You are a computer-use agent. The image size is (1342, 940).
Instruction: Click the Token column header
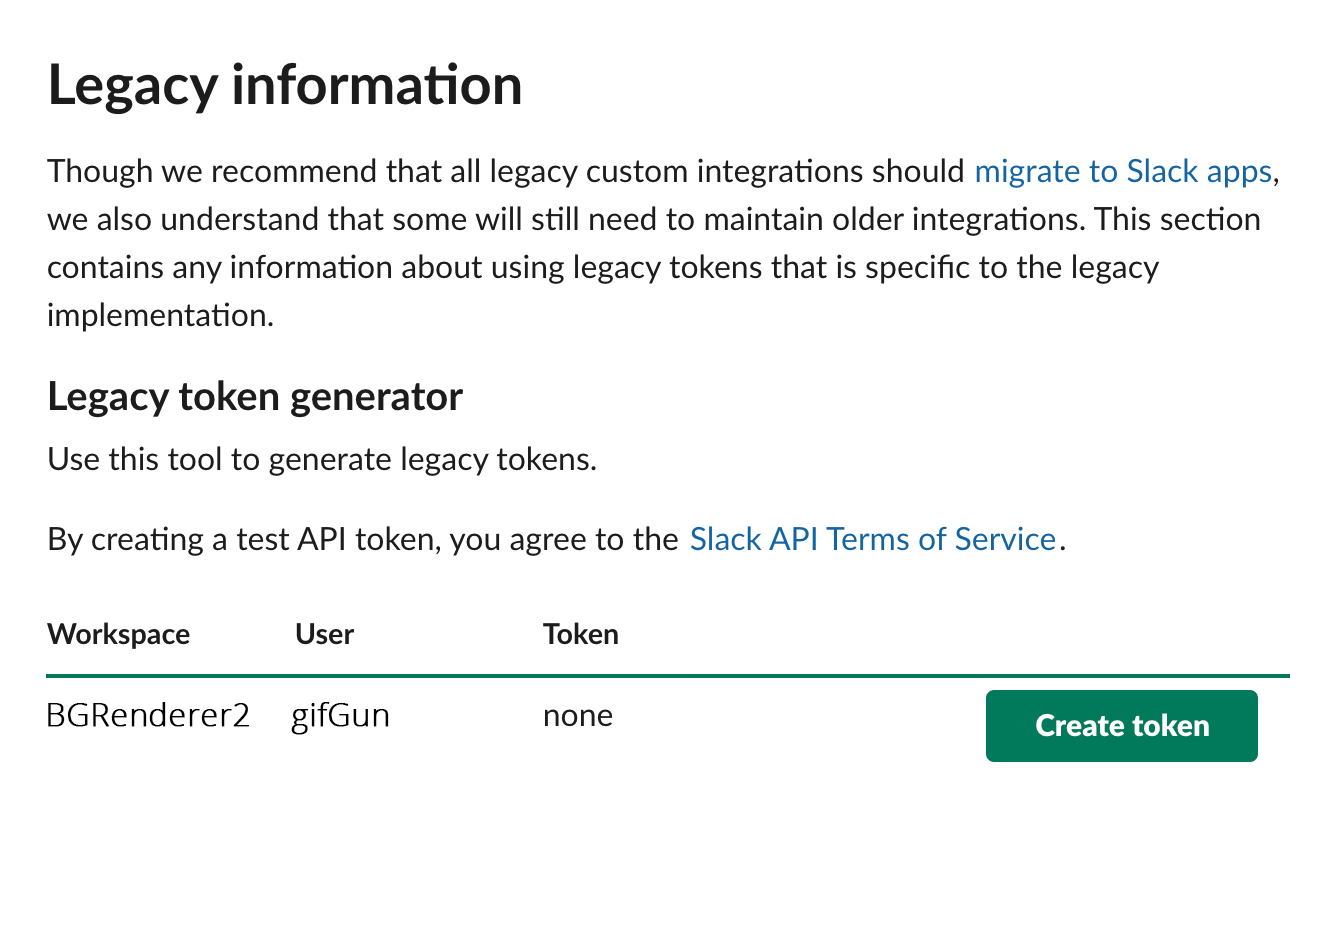pyautogui.click(x=580, y=634)
